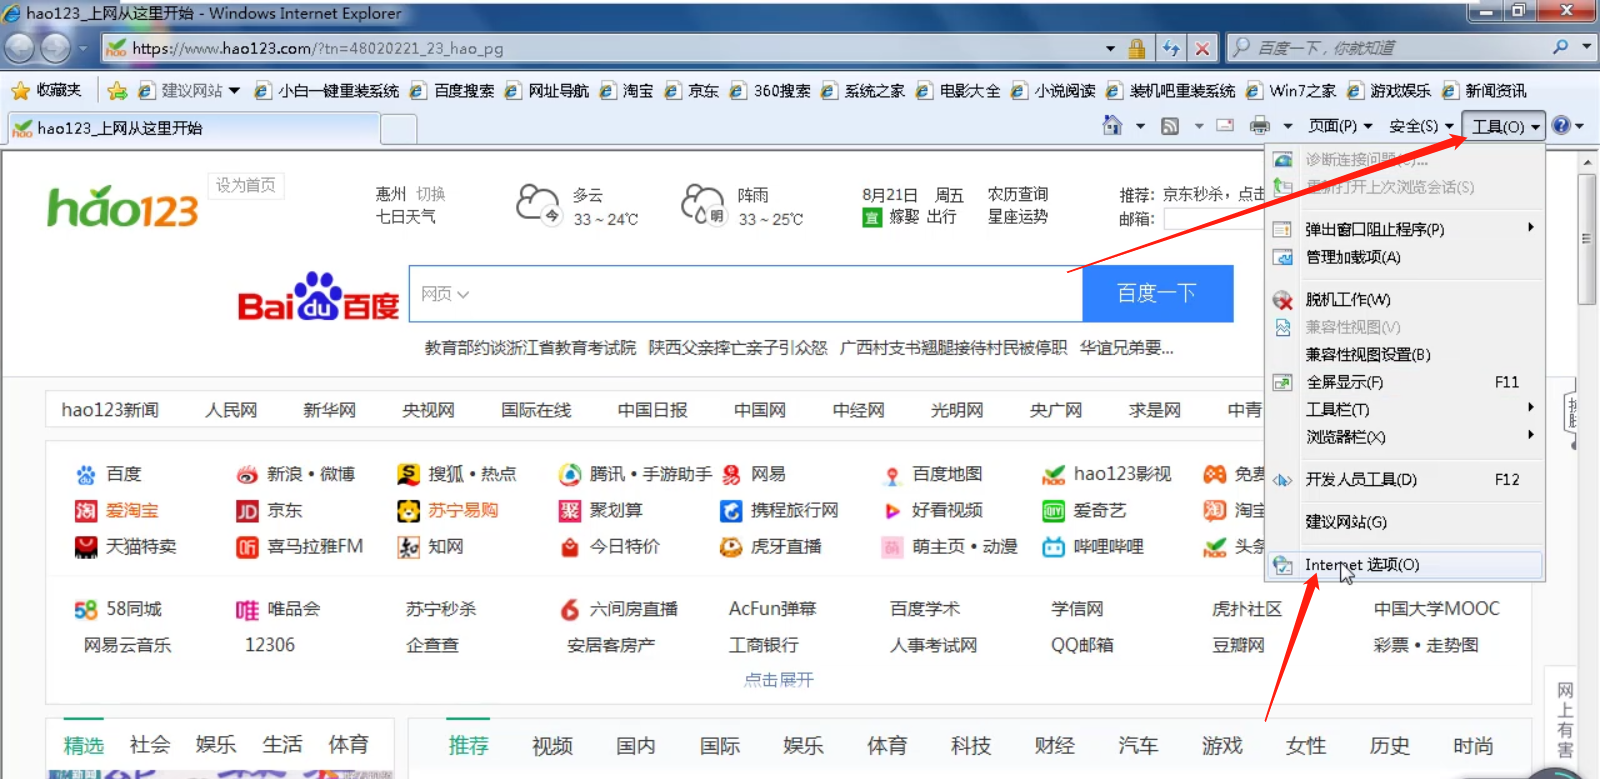The width and height of the screenshot is (1600, 779).
Task: Click the red Stop loading icon
Action: coord(1202,48)
